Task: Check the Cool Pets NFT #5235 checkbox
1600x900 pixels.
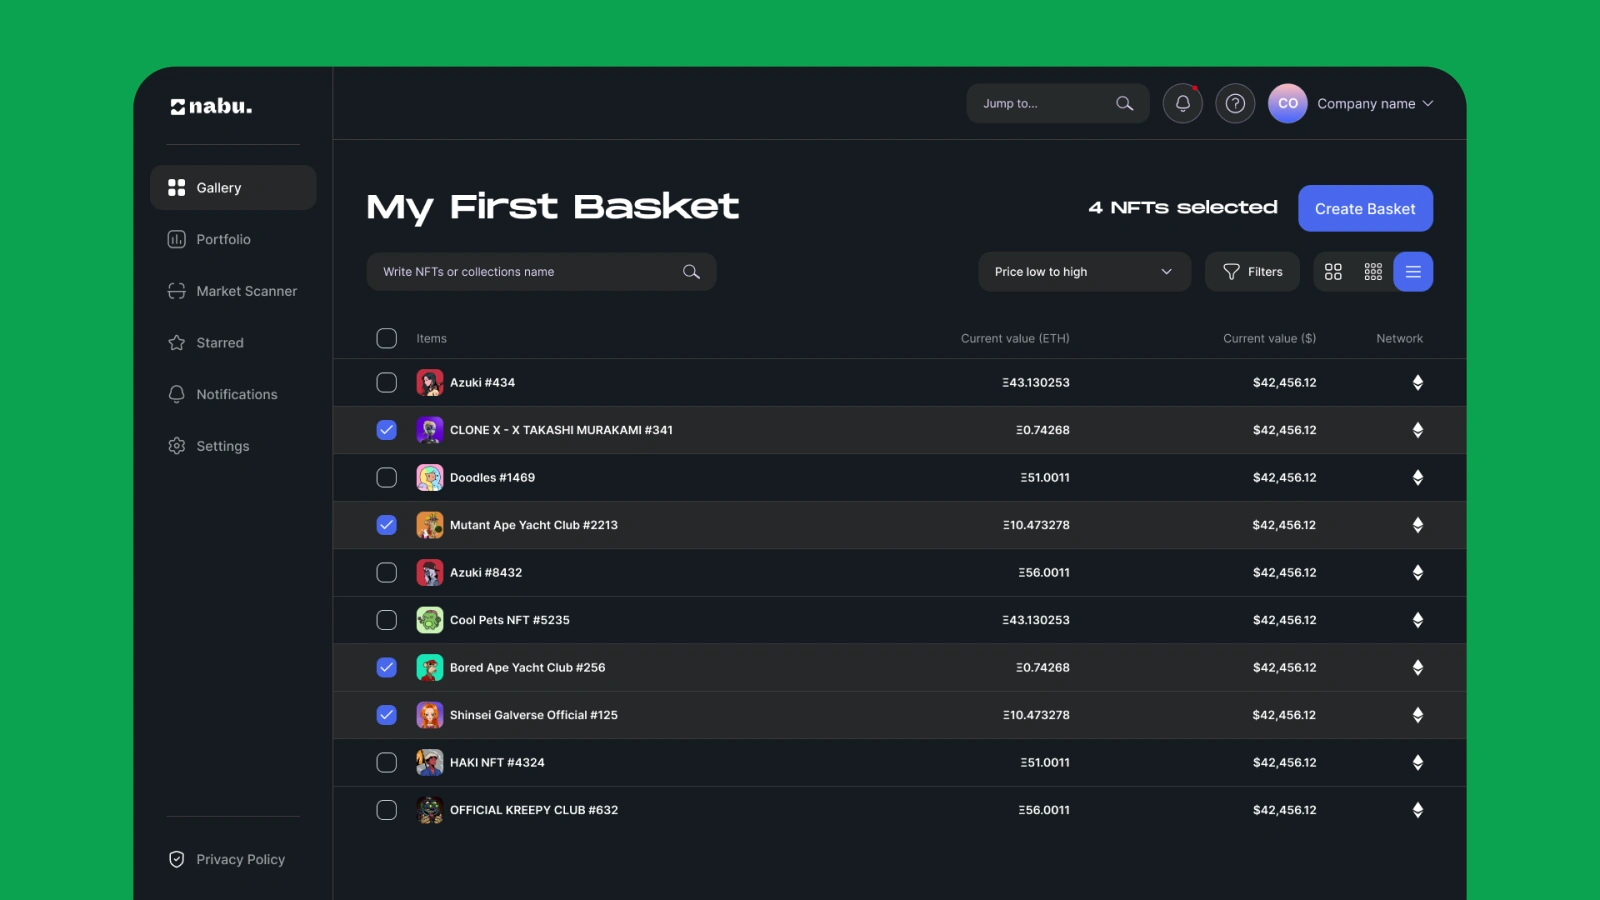Action: point(387,620)
